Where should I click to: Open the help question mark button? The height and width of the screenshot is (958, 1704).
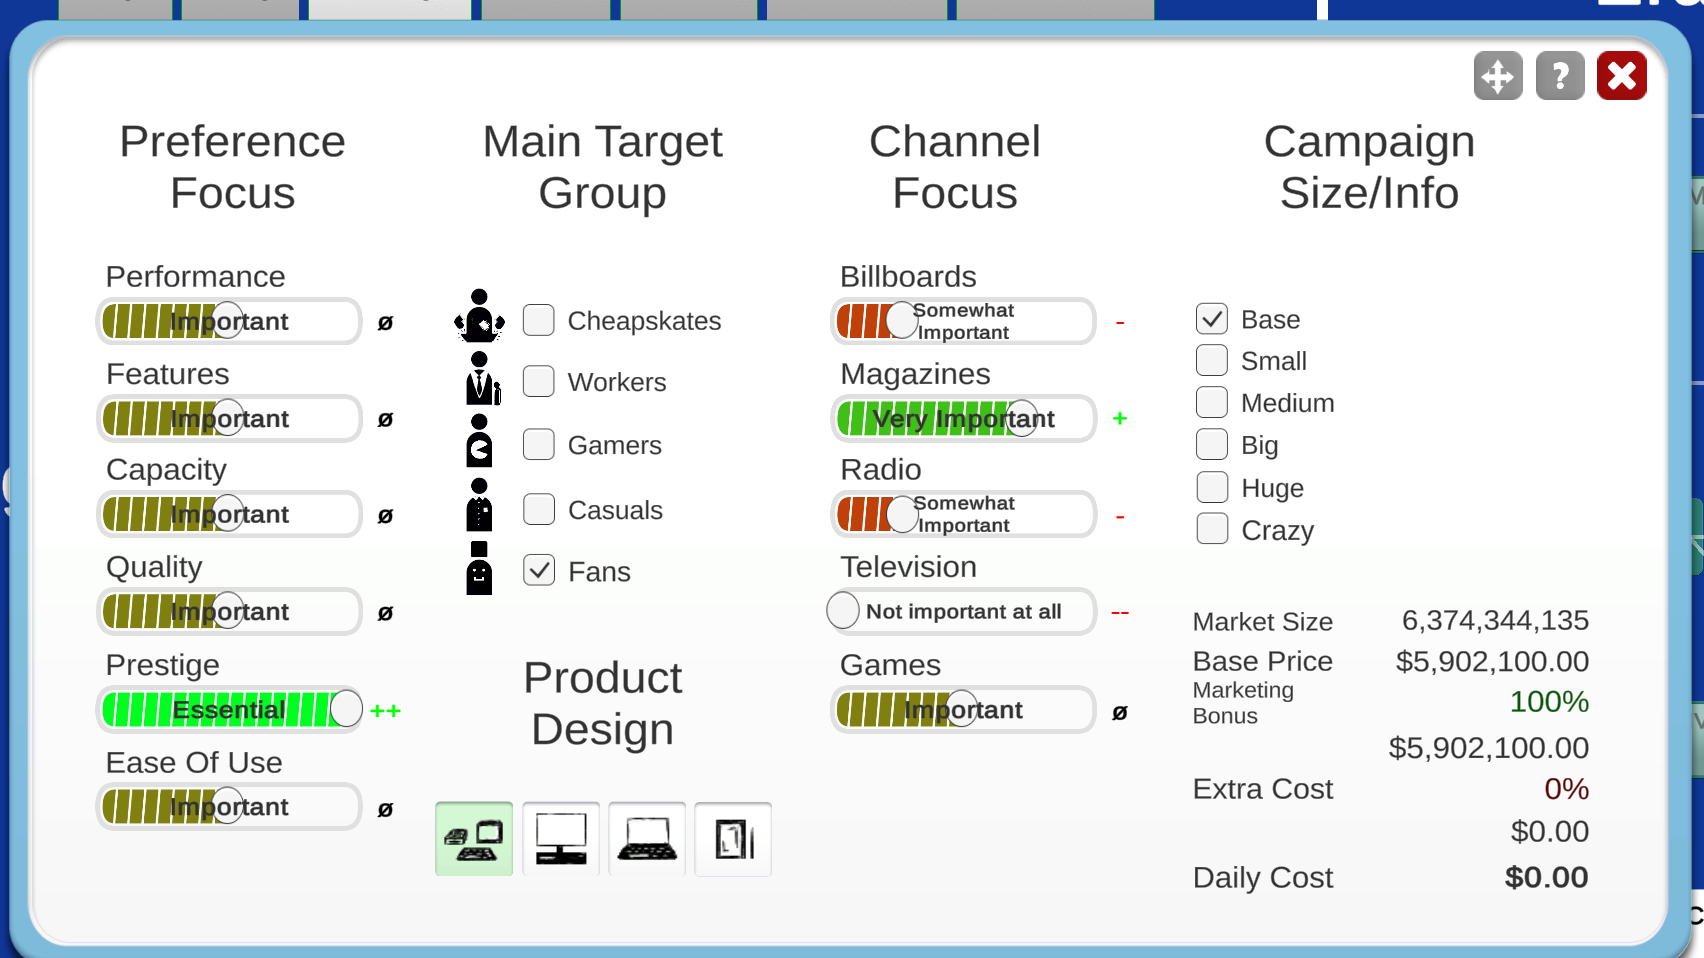tap(1560, 76)
